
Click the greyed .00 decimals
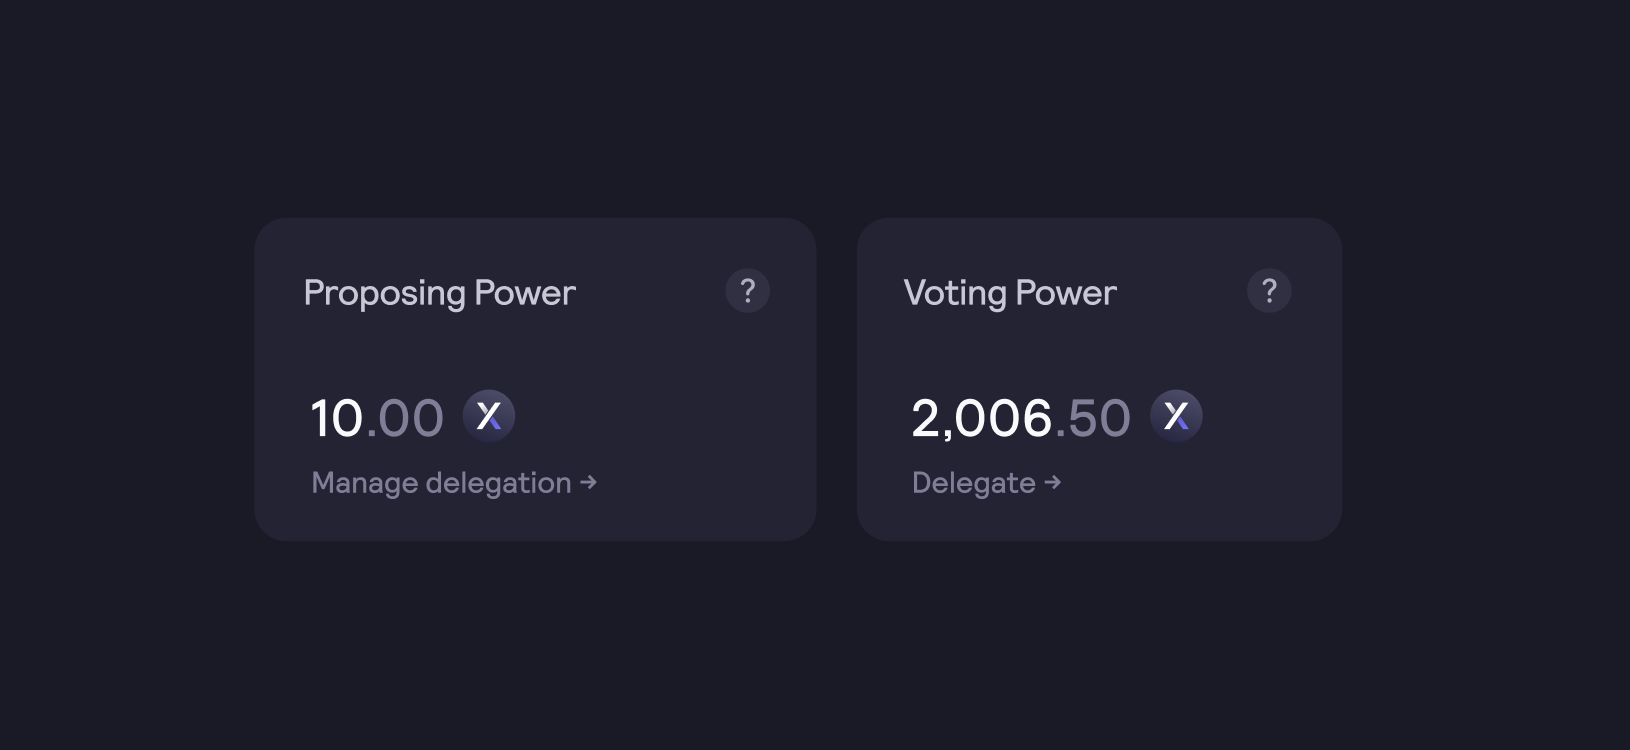point(405,418)
